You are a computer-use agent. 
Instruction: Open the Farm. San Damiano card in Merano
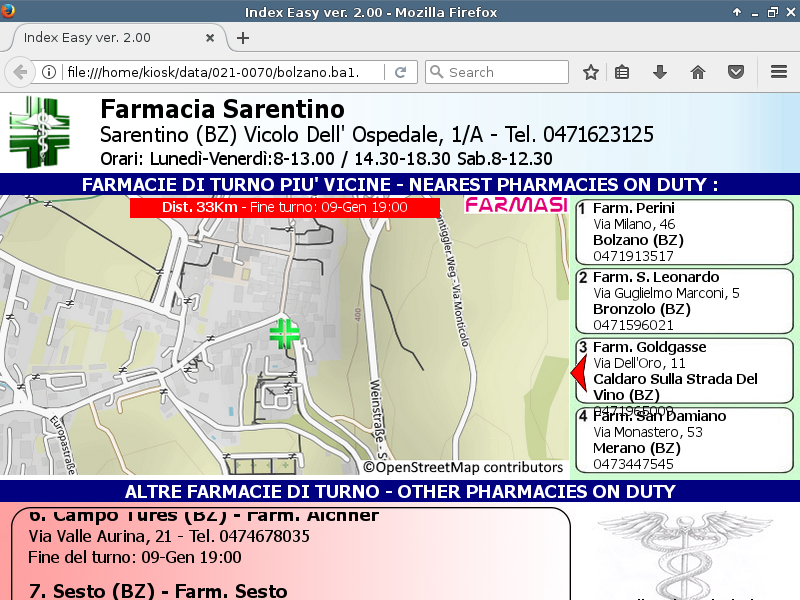click(684, 440)
